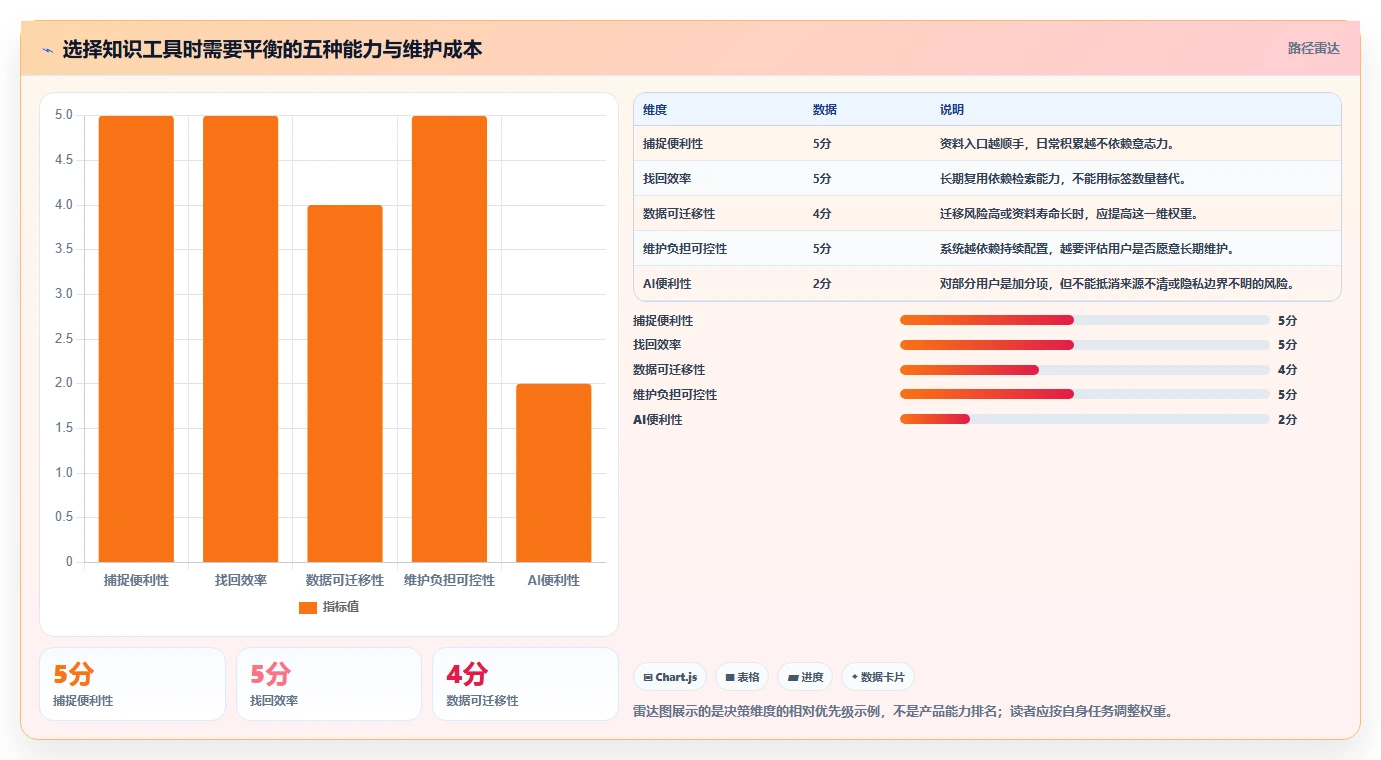
Task: Click the 维护负担可控性 x-axis label
Action: coord(449,581)
